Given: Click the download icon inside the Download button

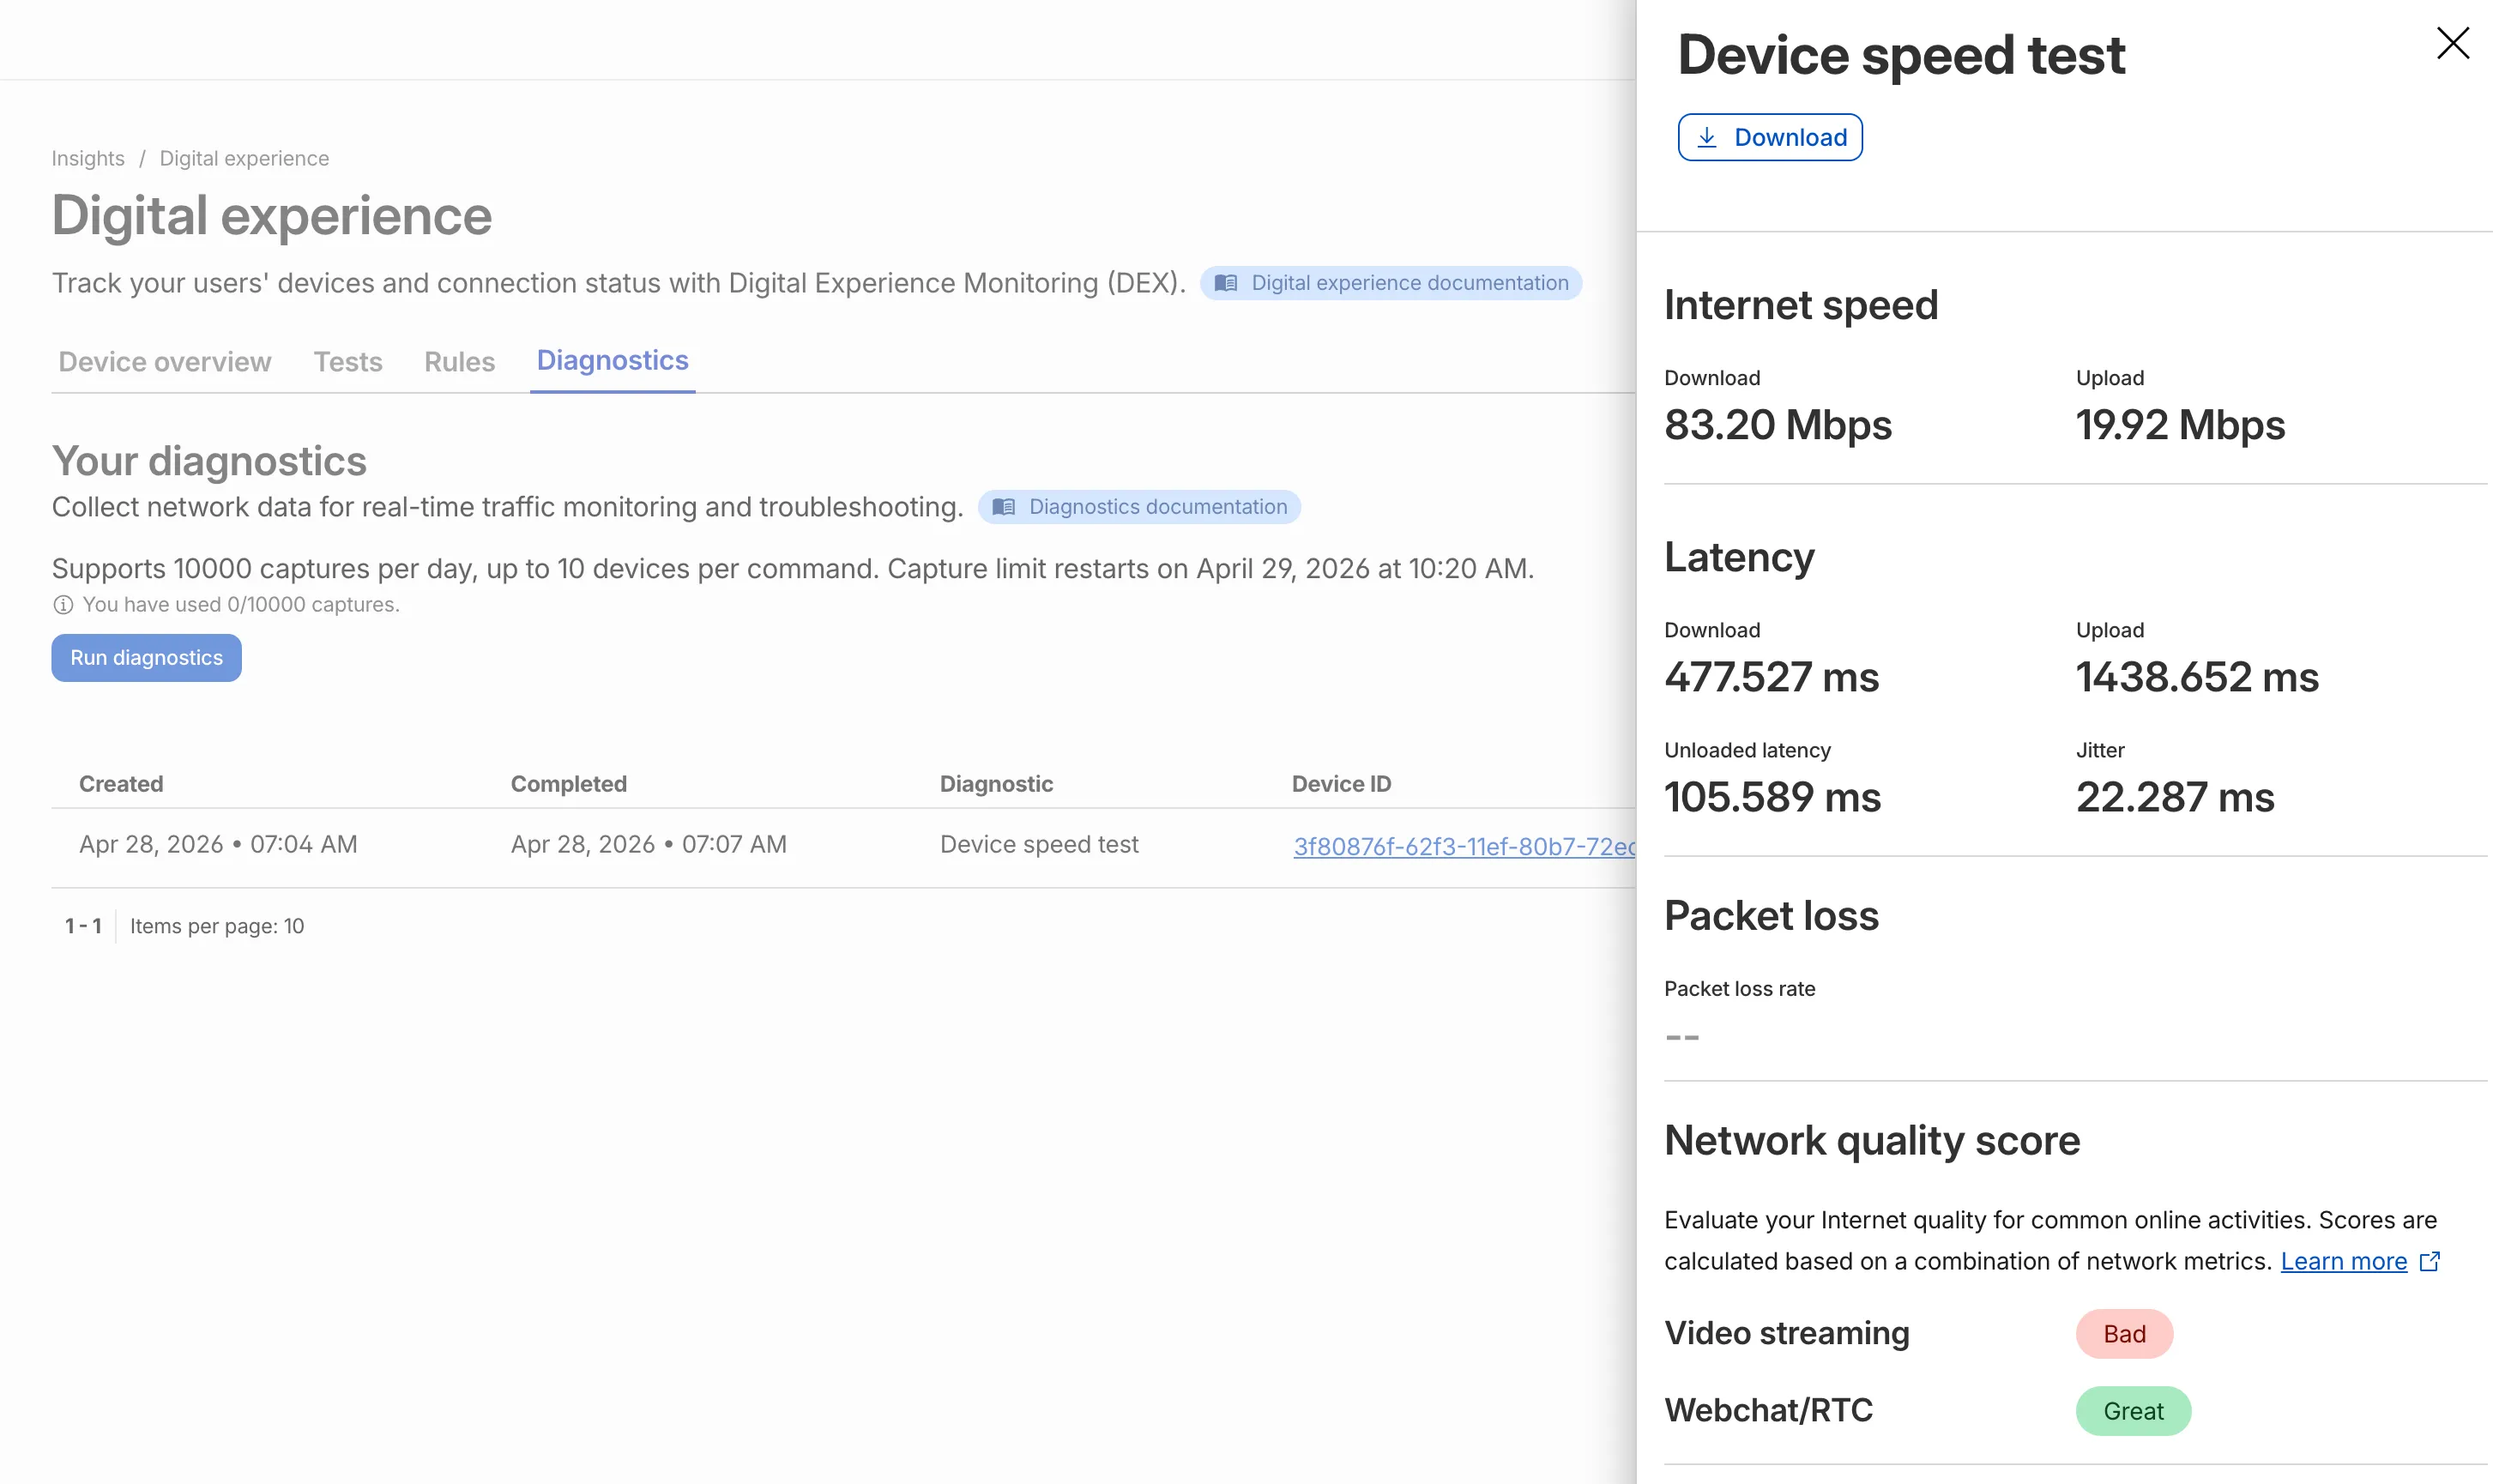Looking at the screenshot, I should [x=1709, y=137].
